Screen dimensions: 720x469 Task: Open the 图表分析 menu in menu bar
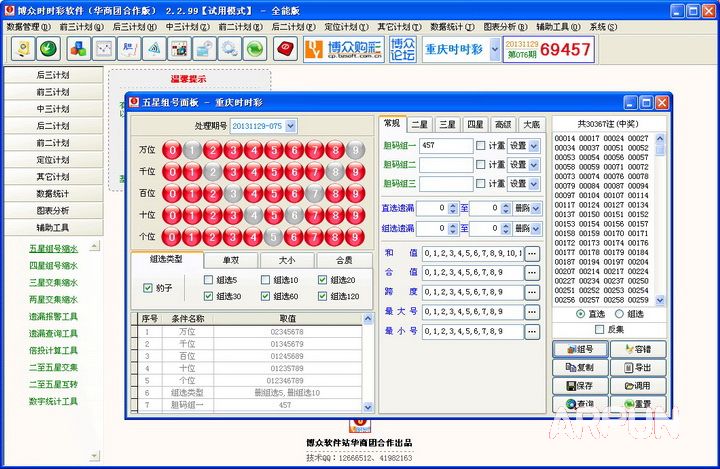506,27
